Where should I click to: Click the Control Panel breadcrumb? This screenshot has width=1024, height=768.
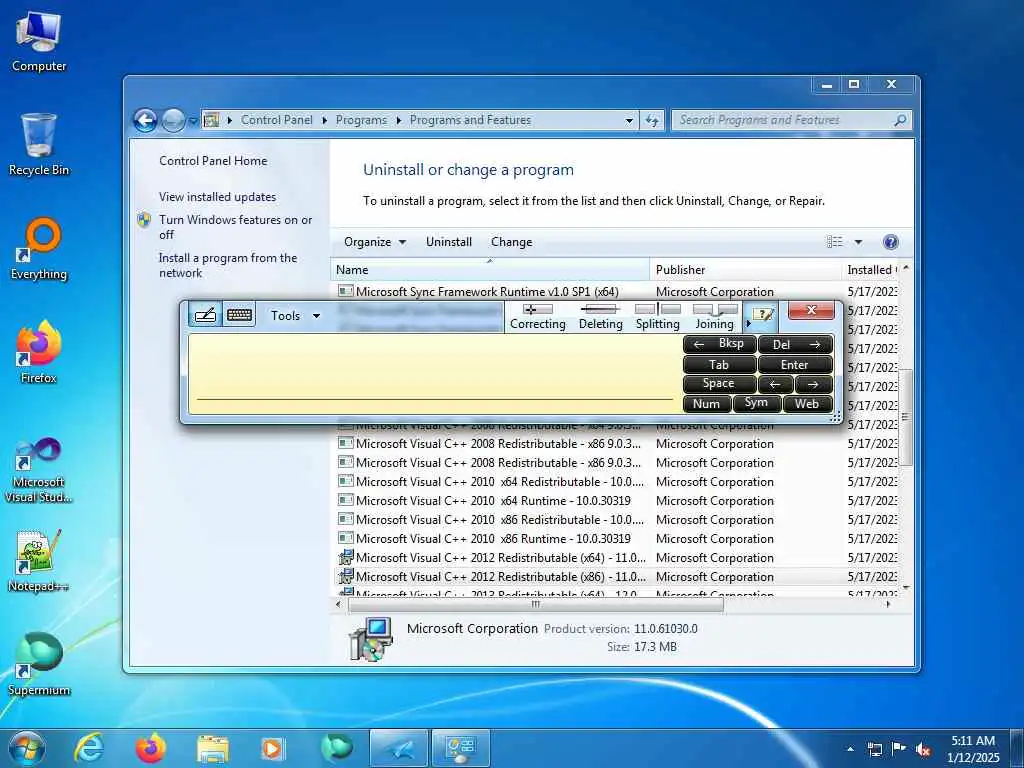[x=276, y=120]
